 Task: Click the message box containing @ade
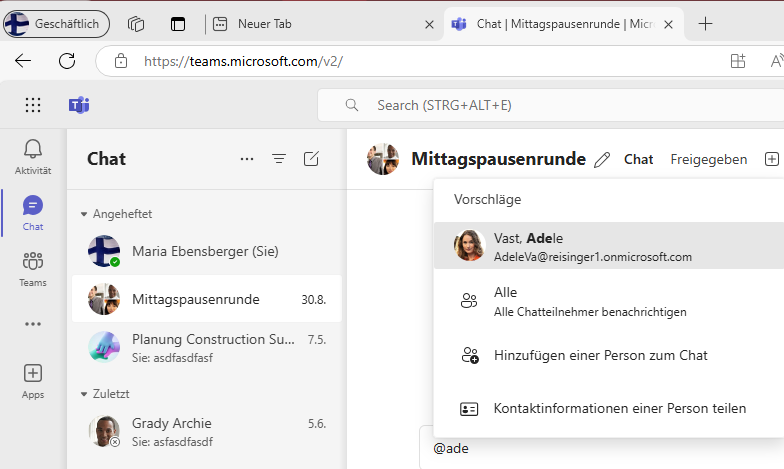point(602,448)
